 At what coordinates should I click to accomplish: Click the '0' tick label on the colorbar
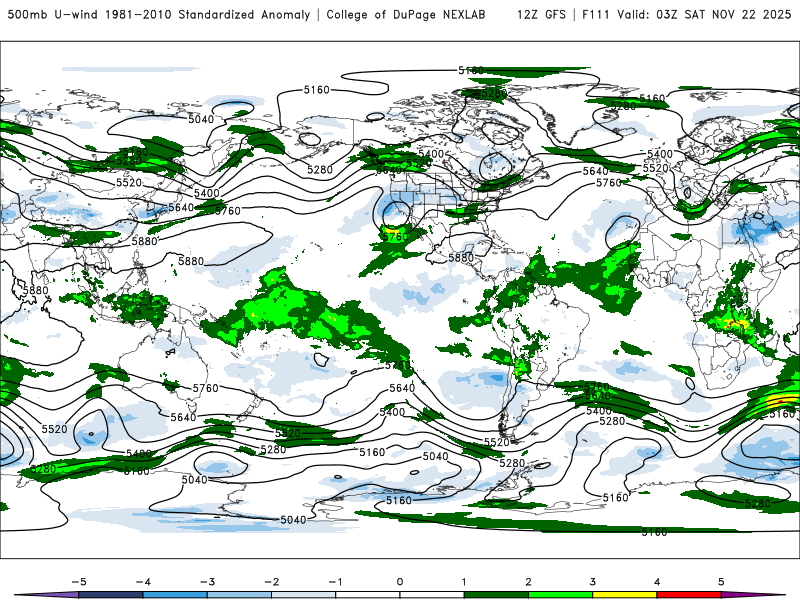tap(400, 582)
